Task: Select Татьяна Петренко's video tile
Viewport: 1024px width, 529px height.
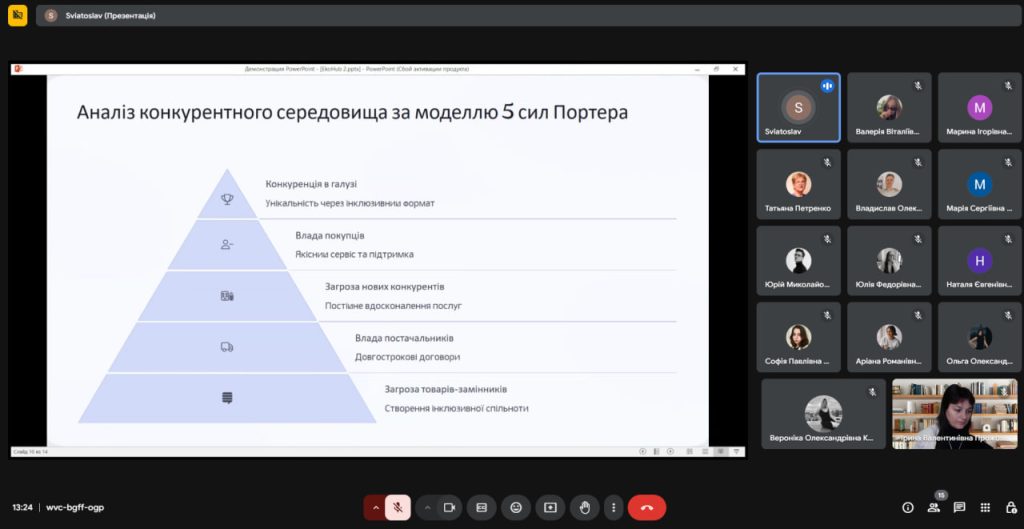Action: coord(798,185)
